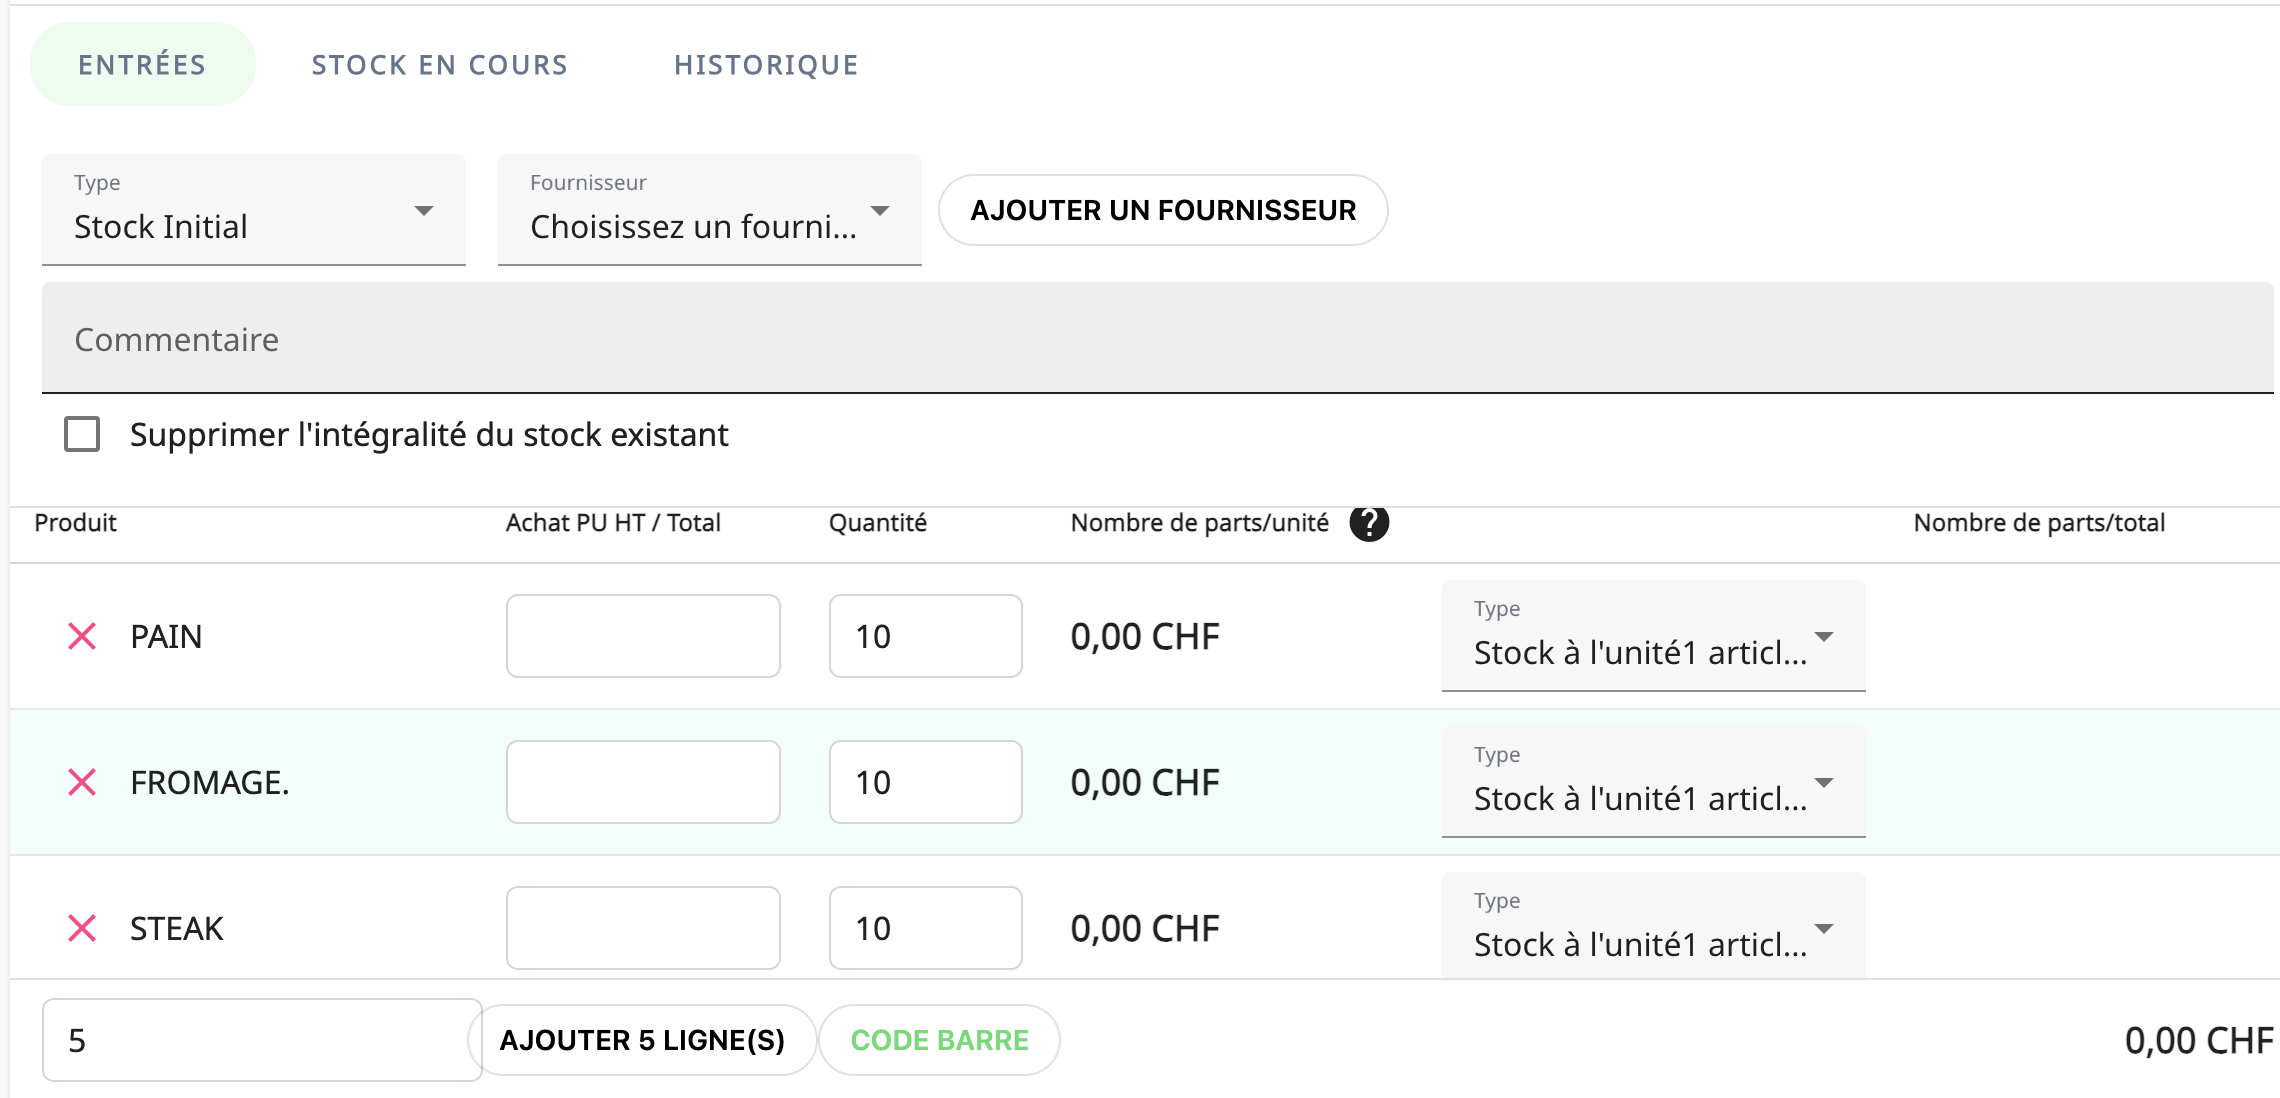Expand the Fournisseur dropdown
This screenshot has height=1098, width=2280.
pyautogui.click(x=709, y=211)
